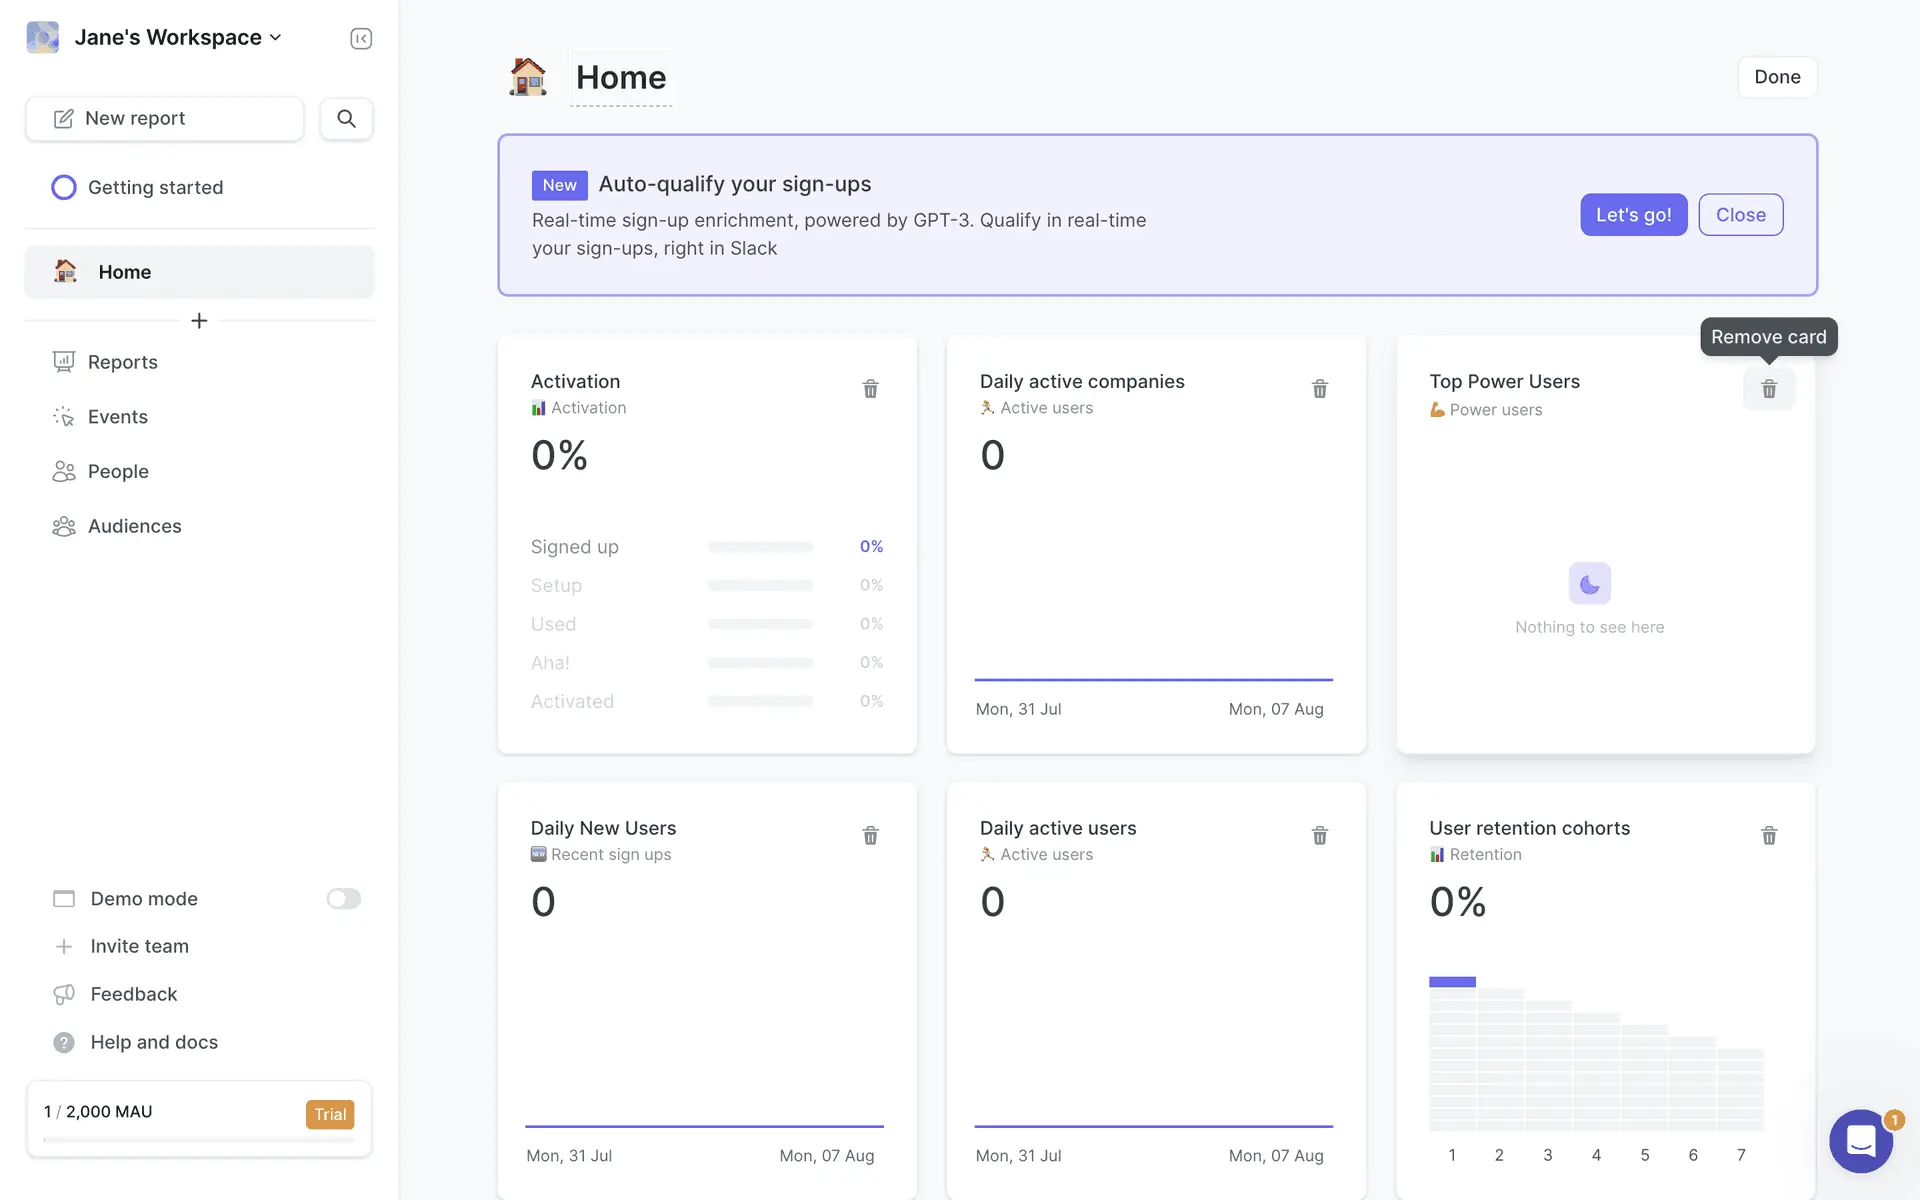
Task: Remove the Activation card via the trash icon
Action: point(870,389)
